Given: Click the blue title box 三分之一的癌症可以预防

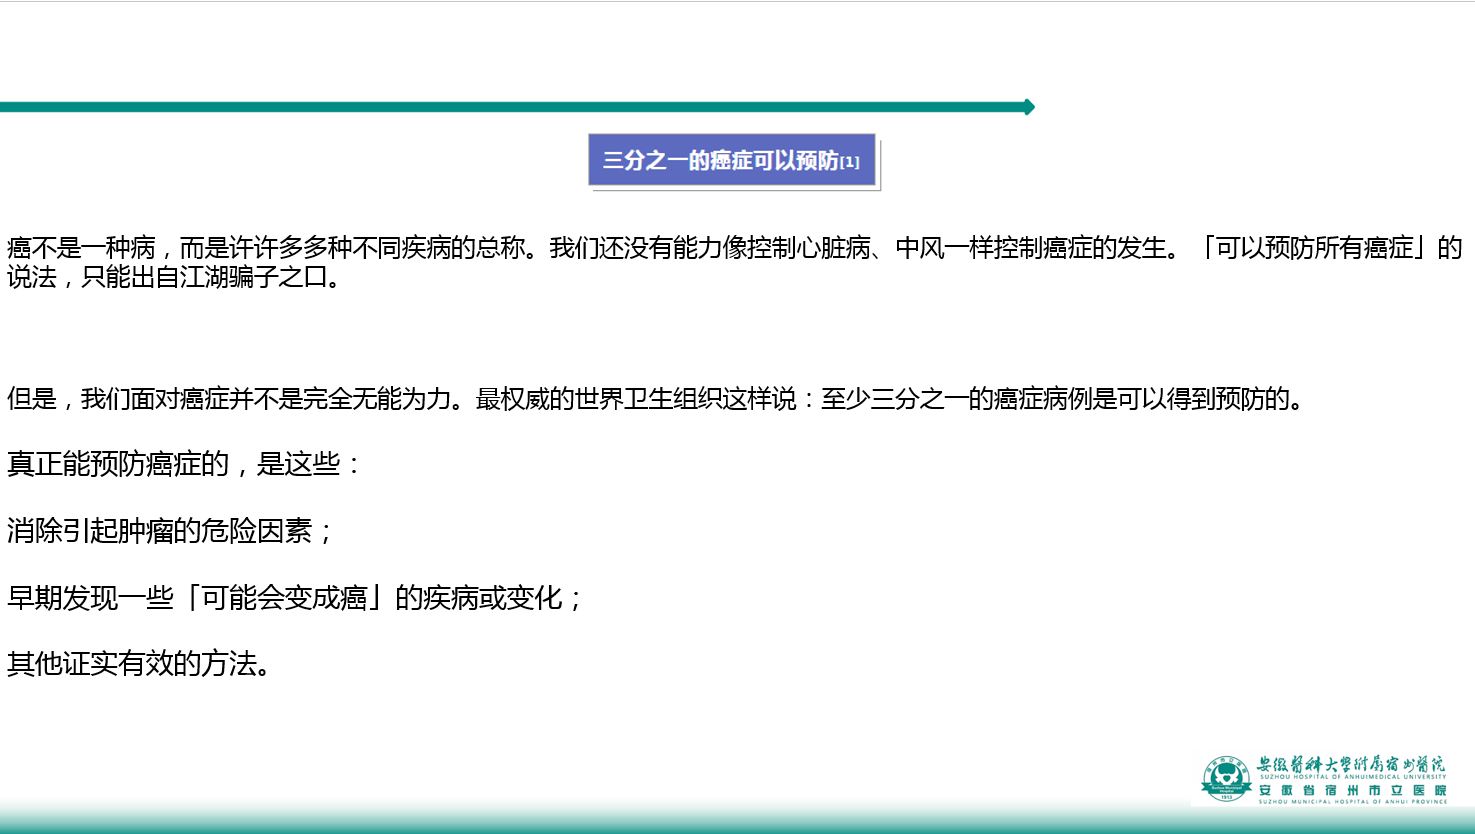Looking at the screenshot, I should point(731,161).
